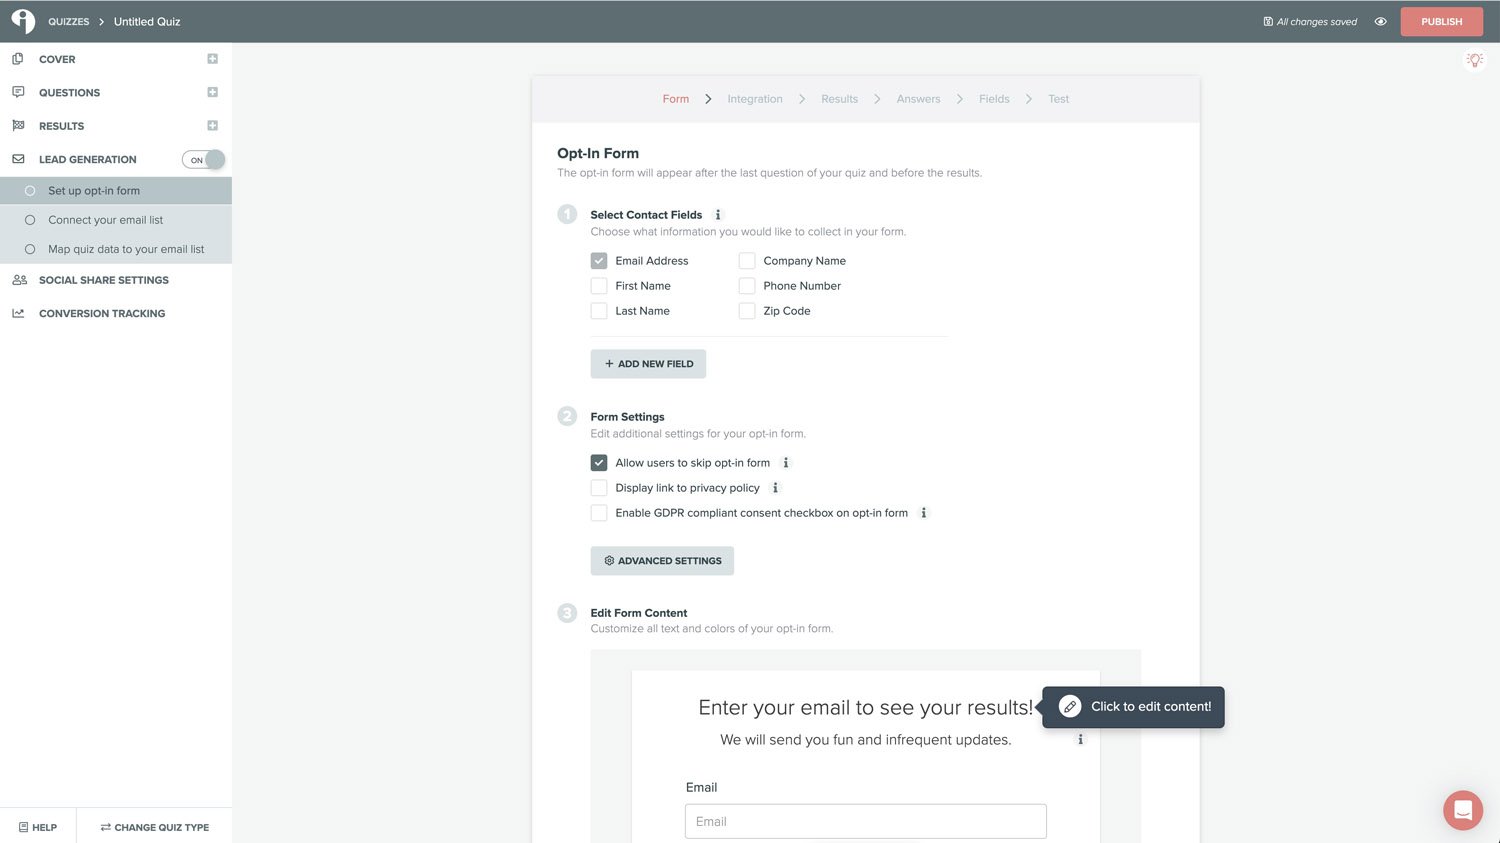Expand the Results section plus icon
This screenshot has width=1500, height=843.
point(212,126)
